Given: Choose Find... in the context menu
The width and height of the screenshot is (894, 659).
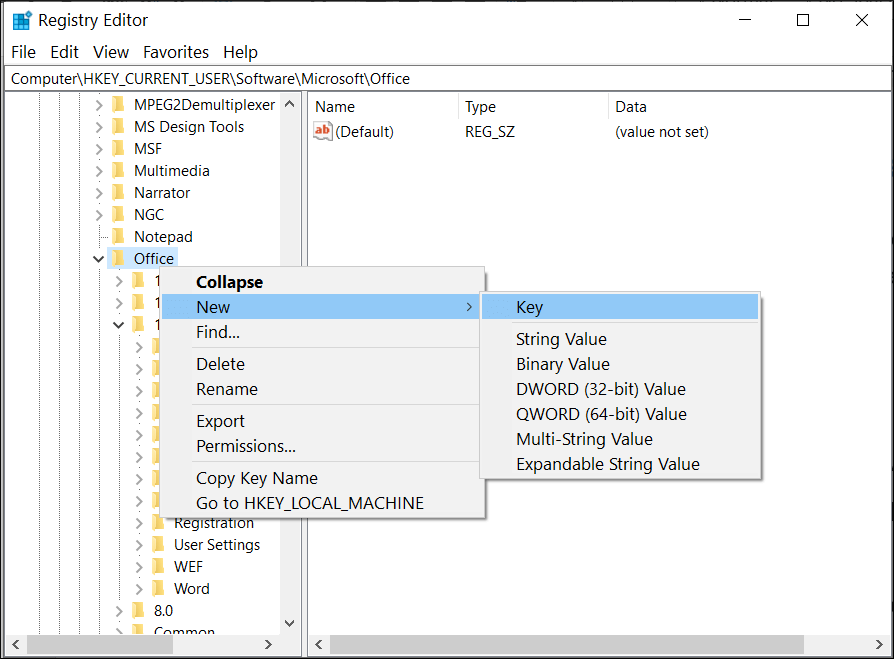Looking at the screenshot, I should pos(322,332).
